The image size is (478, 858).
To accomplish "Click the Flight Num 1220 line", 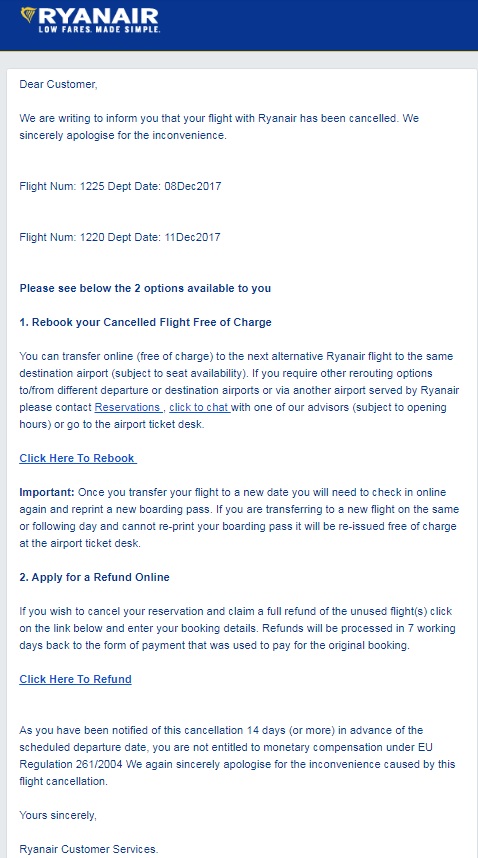I will pos(120,237).
